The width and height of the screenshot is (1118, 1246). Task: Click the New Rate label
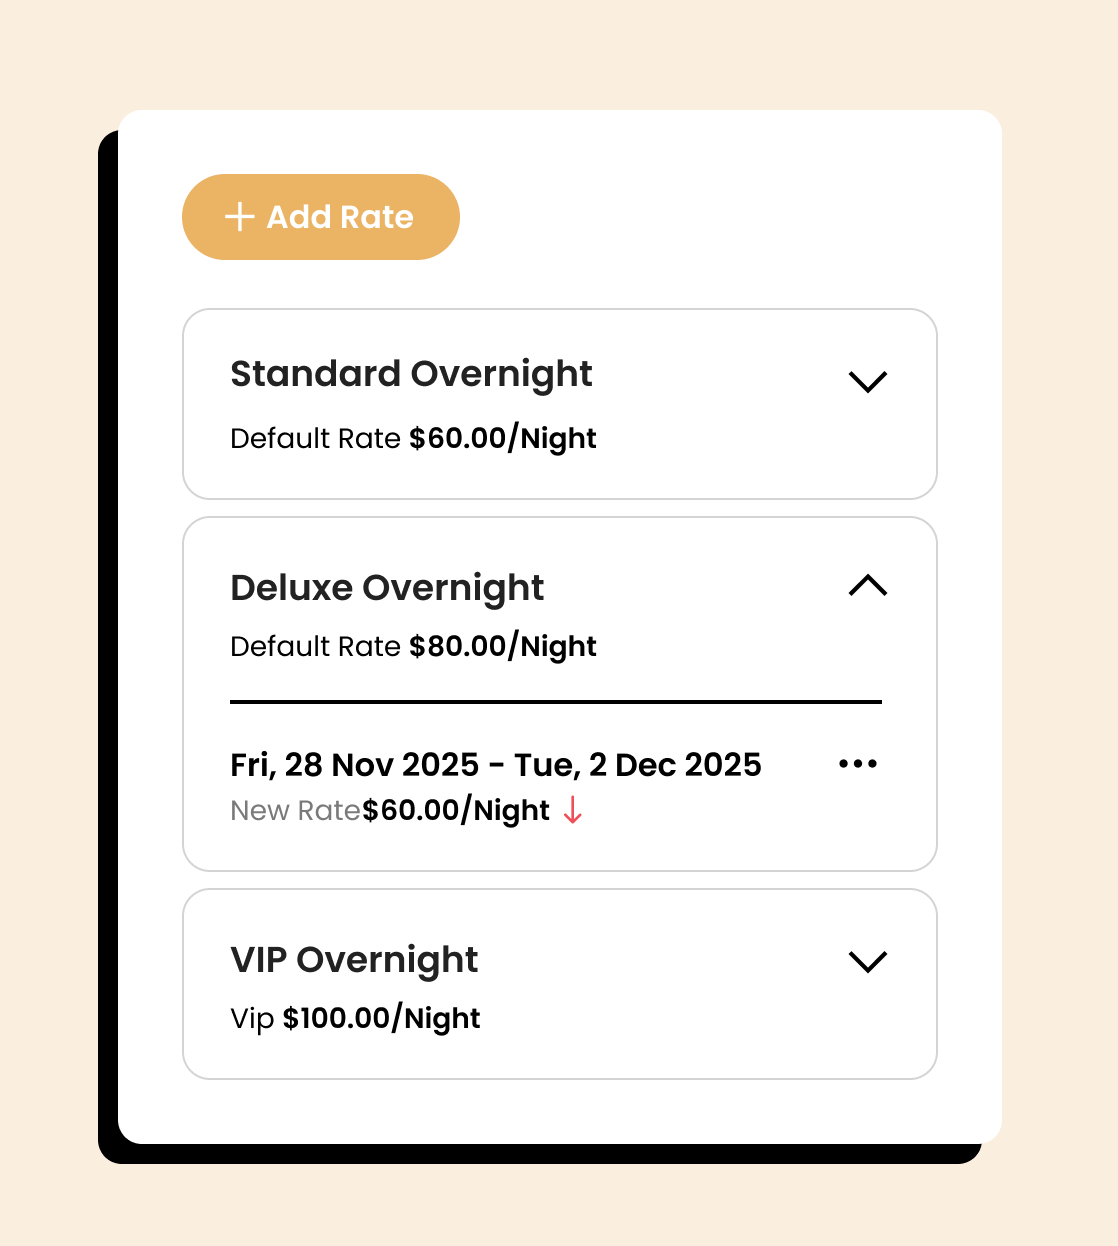(x=295, y=810)
